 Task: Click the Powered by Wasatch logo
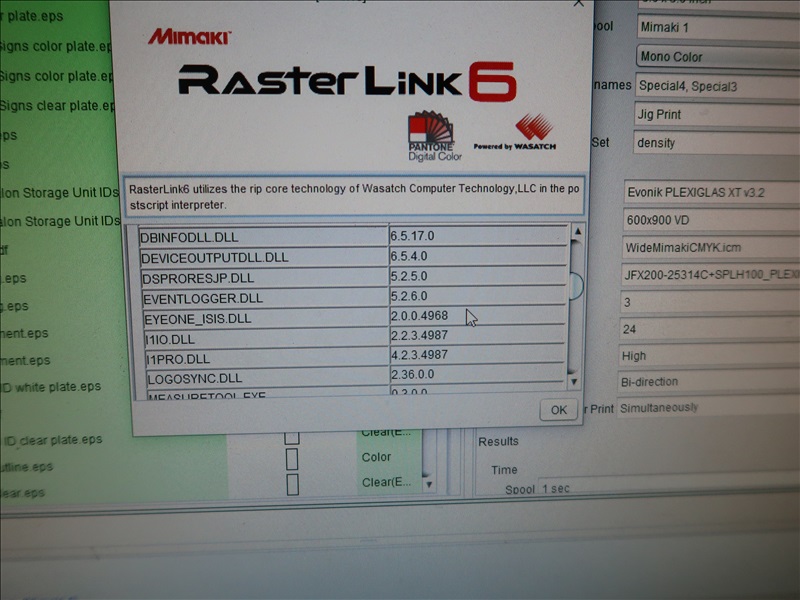click(x=515, y=134)
